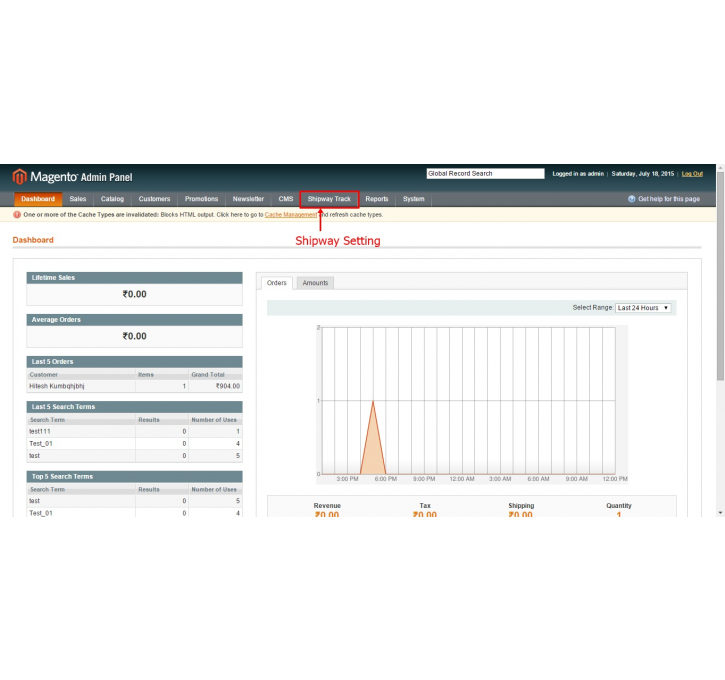Open the Dashboard menu item

point(38,199)
